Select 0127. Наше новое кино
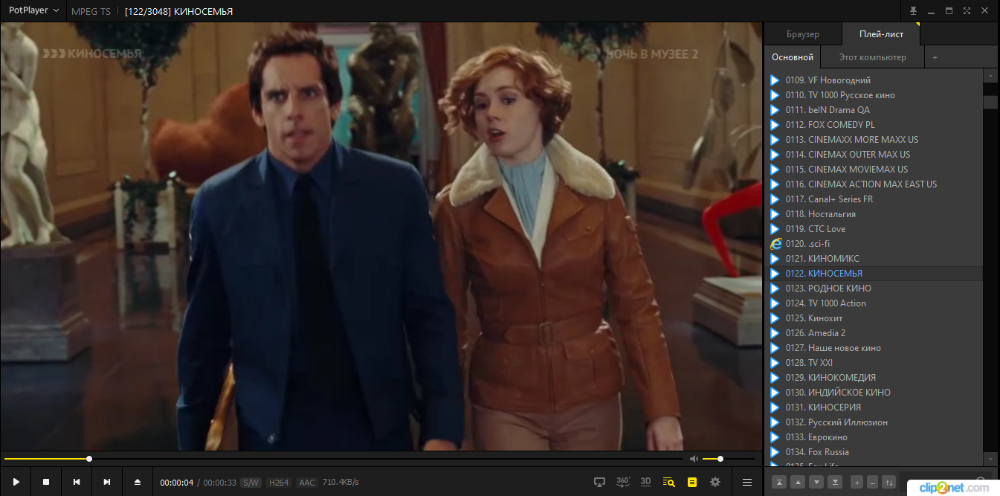The width and height of the screenshot is (1000, 496). click(x=873, y=348)
